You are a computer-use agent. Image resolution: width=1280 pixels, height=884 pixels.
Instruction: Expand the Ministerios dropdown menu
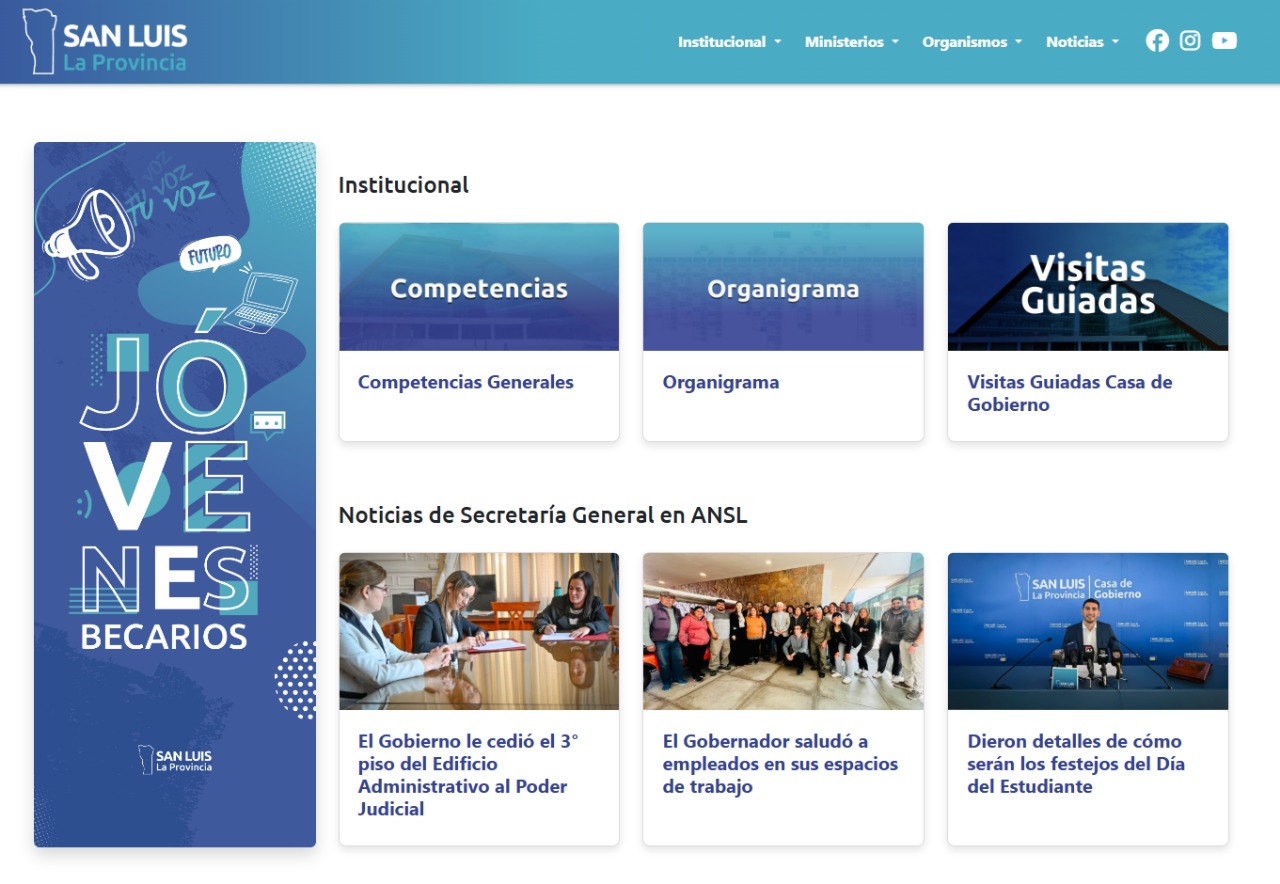pos(851,42)
